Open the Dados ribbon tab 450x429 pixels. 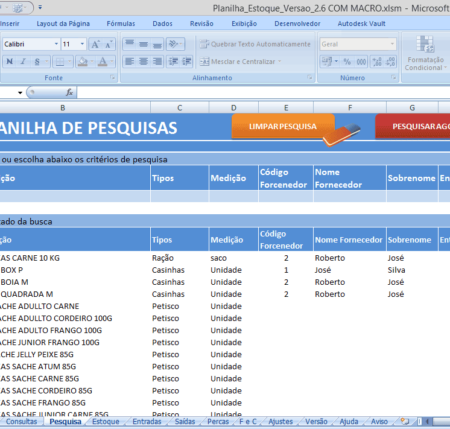pyautogui.click(x=162, y=24)
